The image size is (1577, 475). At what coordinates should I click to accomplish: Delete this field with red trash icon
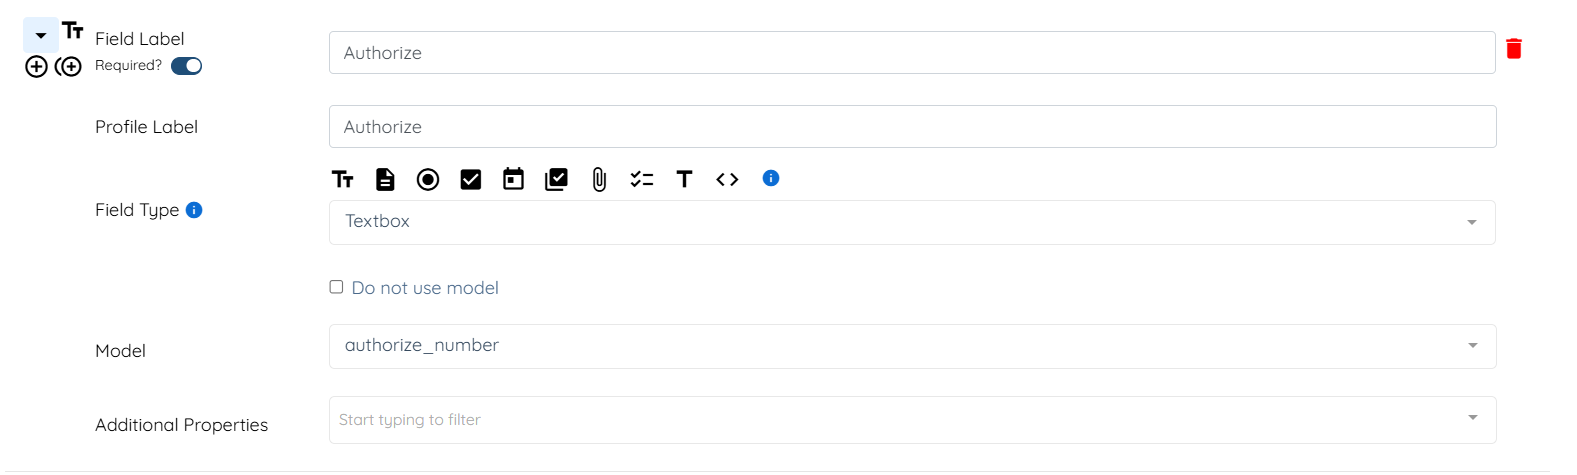1514,49
